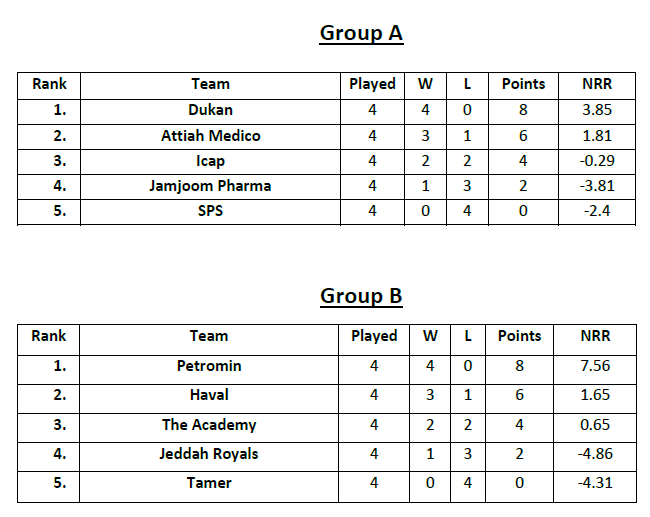Select The Academy team cell

coord(209,425)
